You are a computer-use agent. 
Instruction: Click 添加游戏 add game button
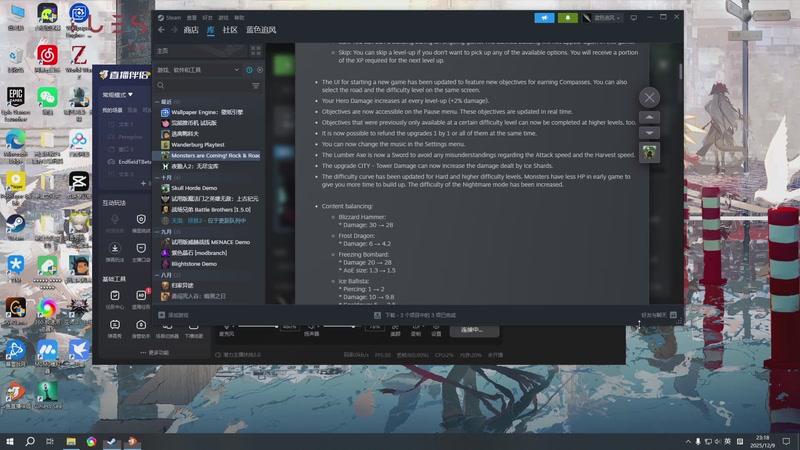(173, 315)
